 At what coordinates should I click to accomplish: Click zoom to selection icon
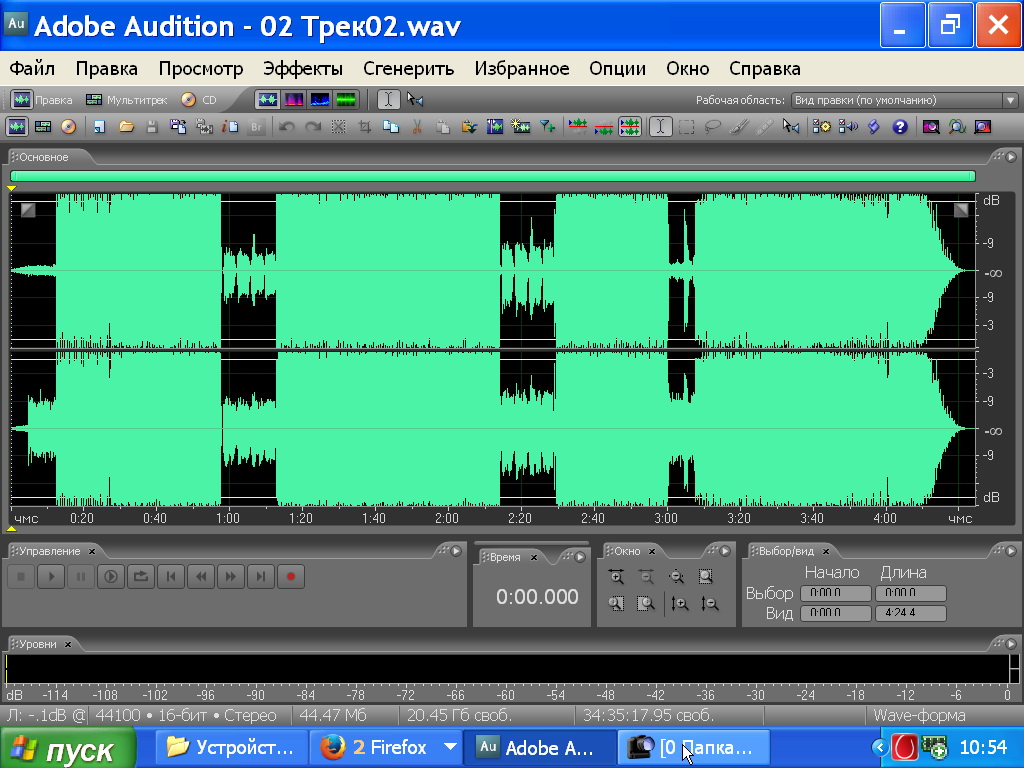(706, 577)
